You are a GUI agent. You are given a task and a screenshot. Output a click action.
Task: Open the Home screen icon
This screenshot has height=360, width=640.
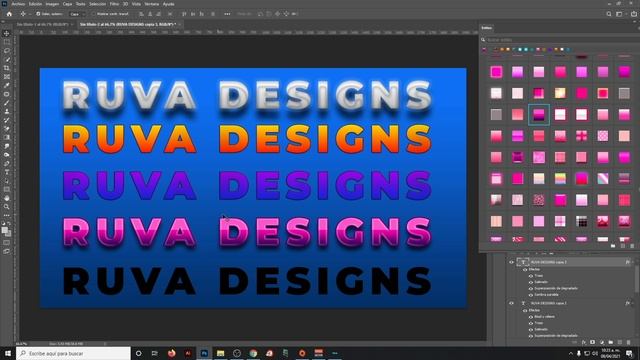pos(9,14)
